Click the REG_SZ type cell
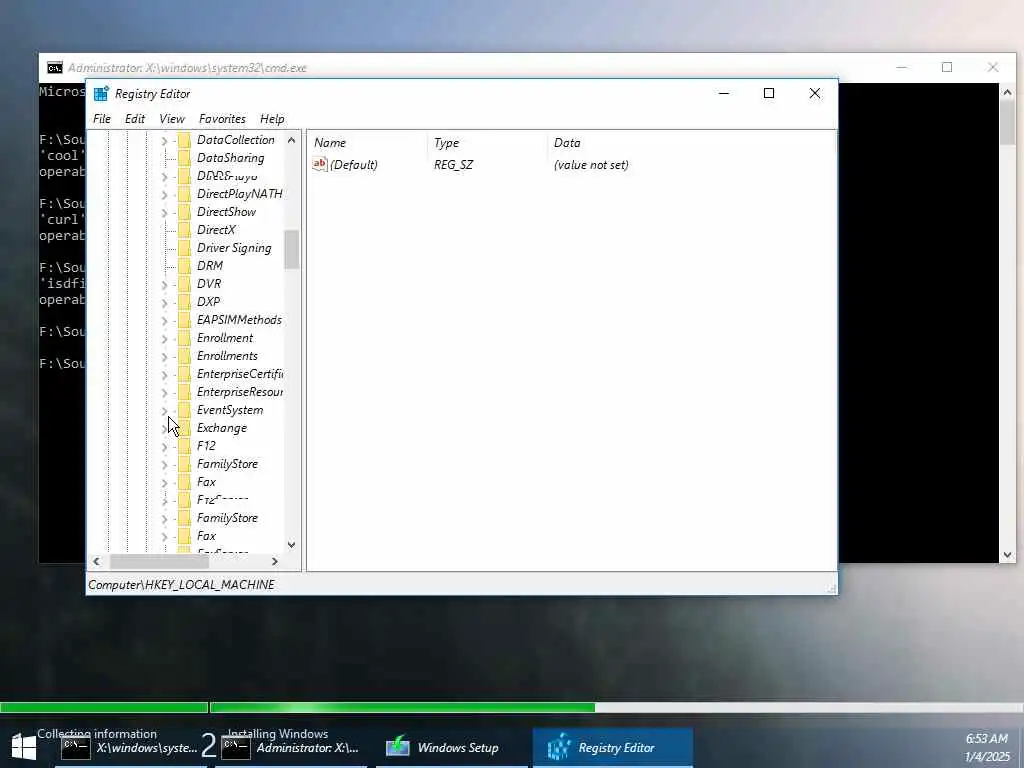This screenshot has width=1024, height=768. pyautogui.click(x=453, y=165)
